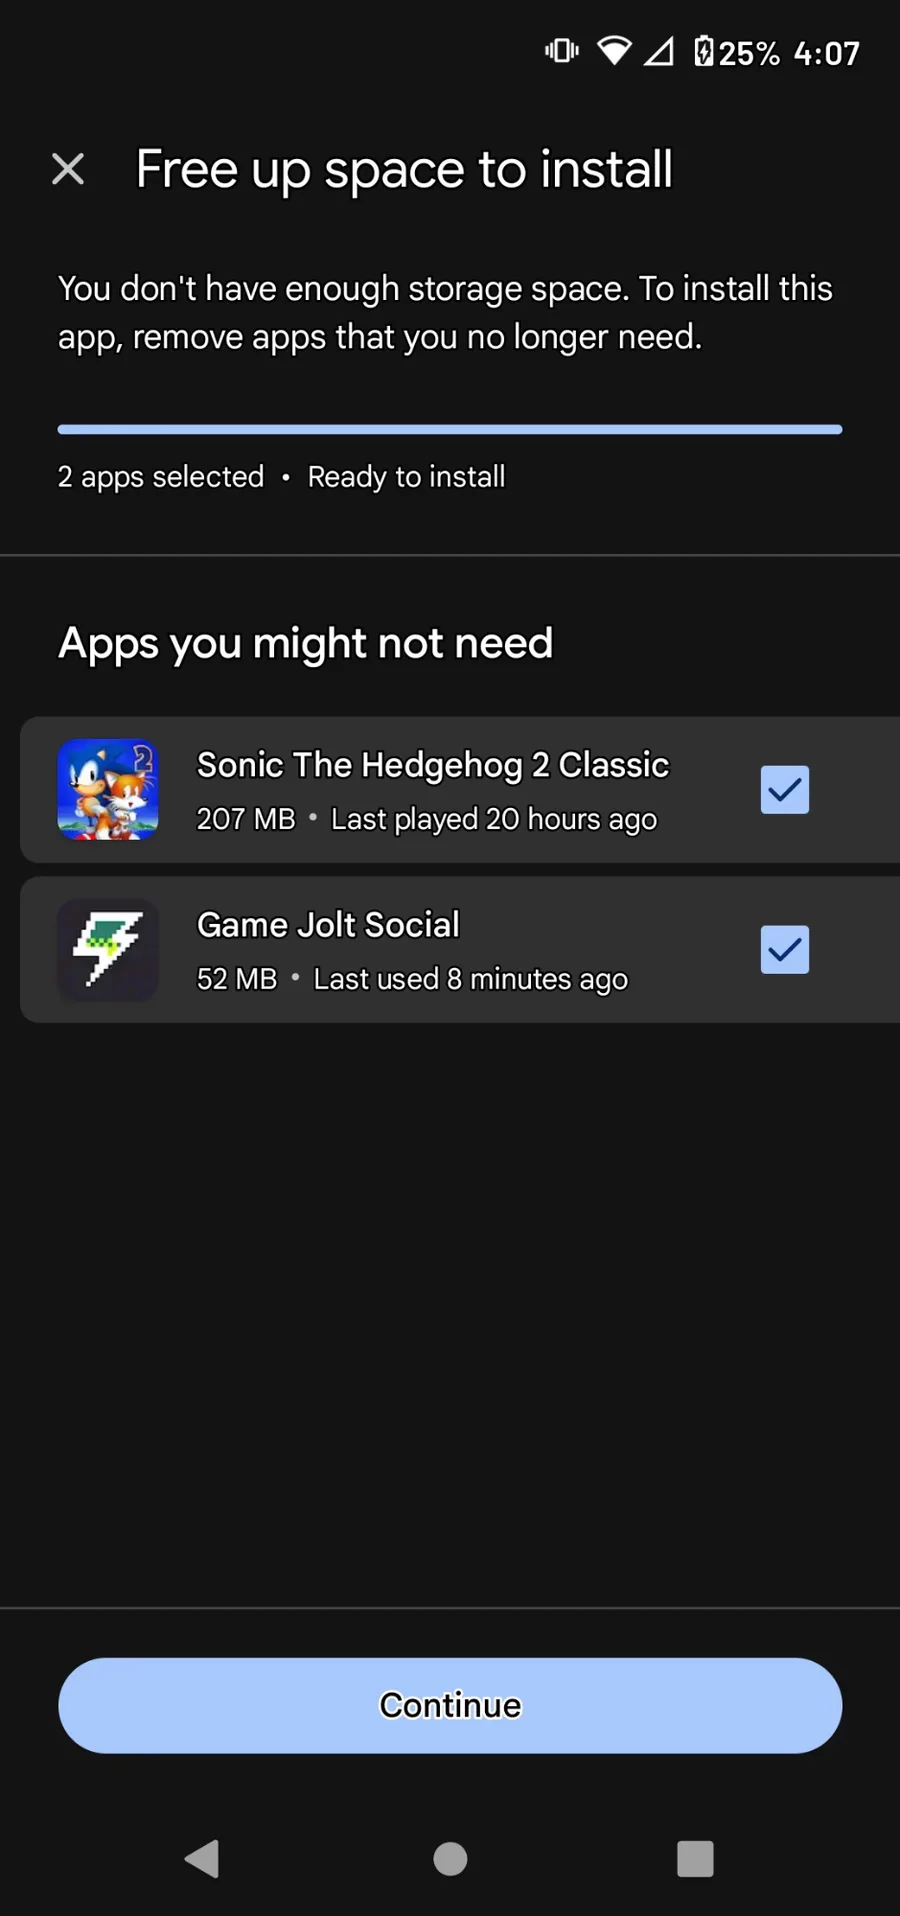The image size is (900, 1916).
Task: Tap the Game Jolt Social lightning icon
Action: pos(108,950)
